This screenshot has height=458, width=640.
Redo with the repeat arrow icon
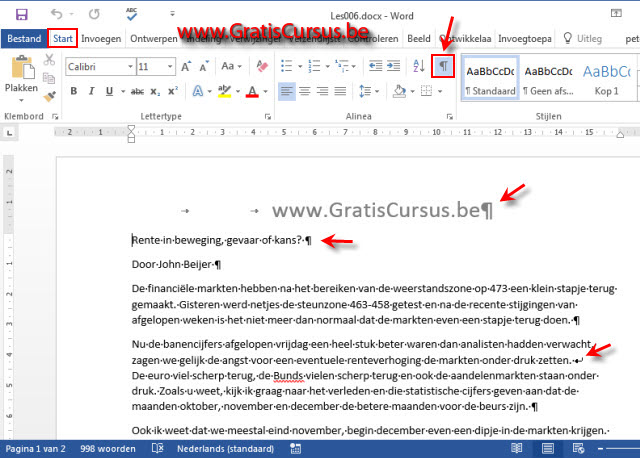click(x=94, y=14)
